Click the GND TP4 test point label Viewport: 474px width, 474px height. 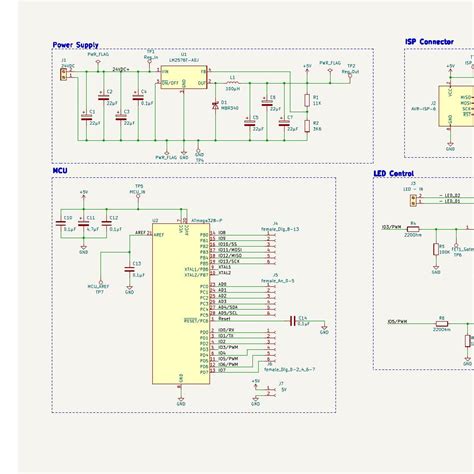coord(199,157)
